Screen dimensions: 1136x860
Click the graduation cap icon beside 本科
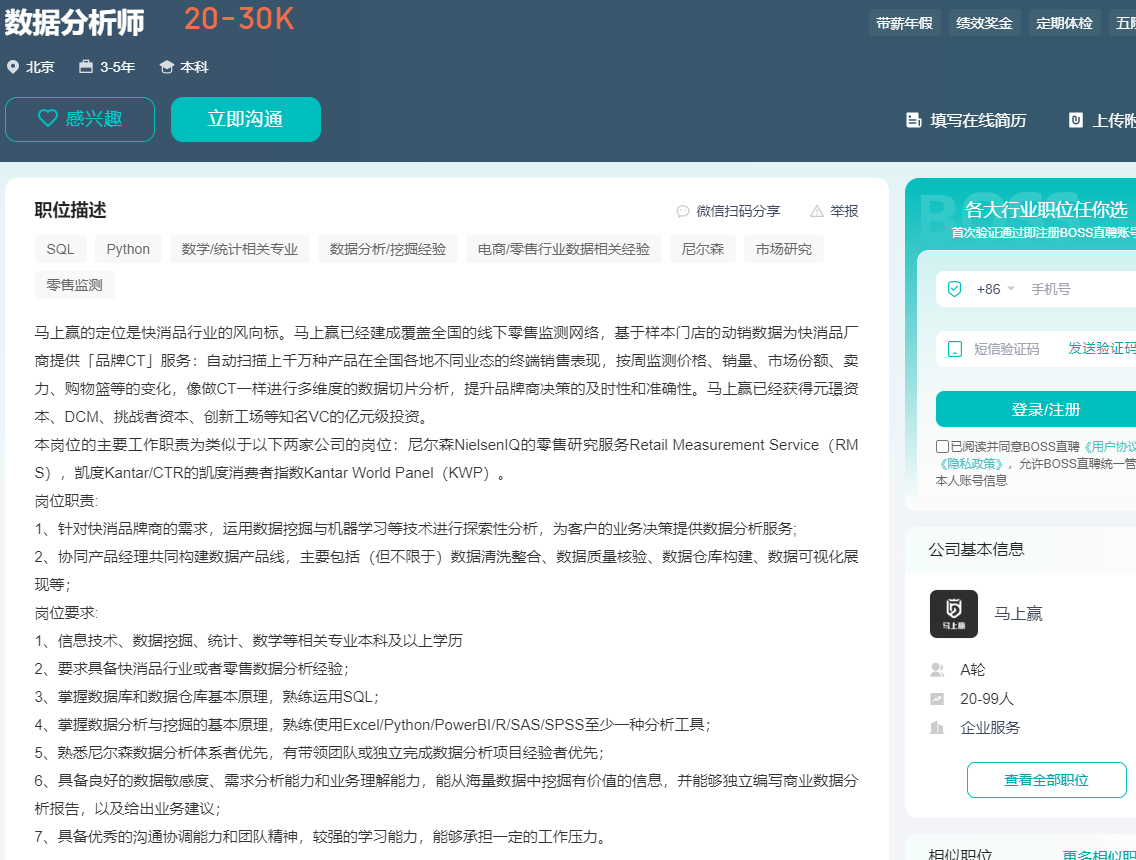coord(167,67)
